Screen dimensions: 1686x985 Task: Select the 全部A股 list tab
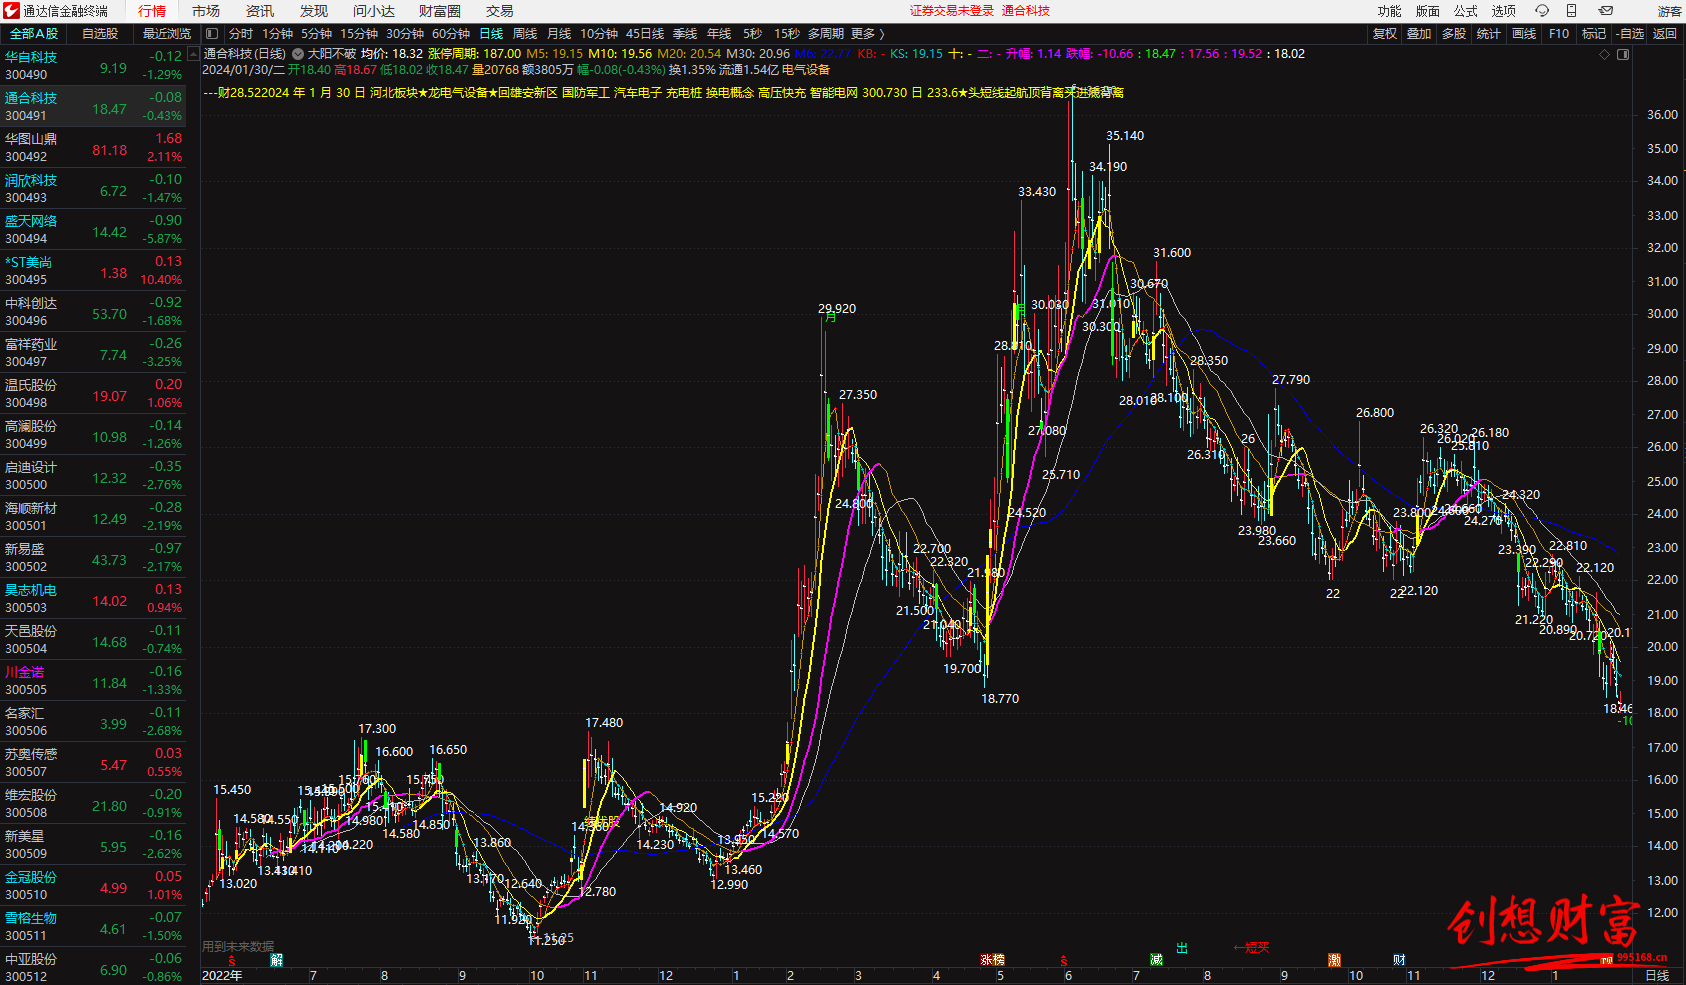click(x=34, y=34)
